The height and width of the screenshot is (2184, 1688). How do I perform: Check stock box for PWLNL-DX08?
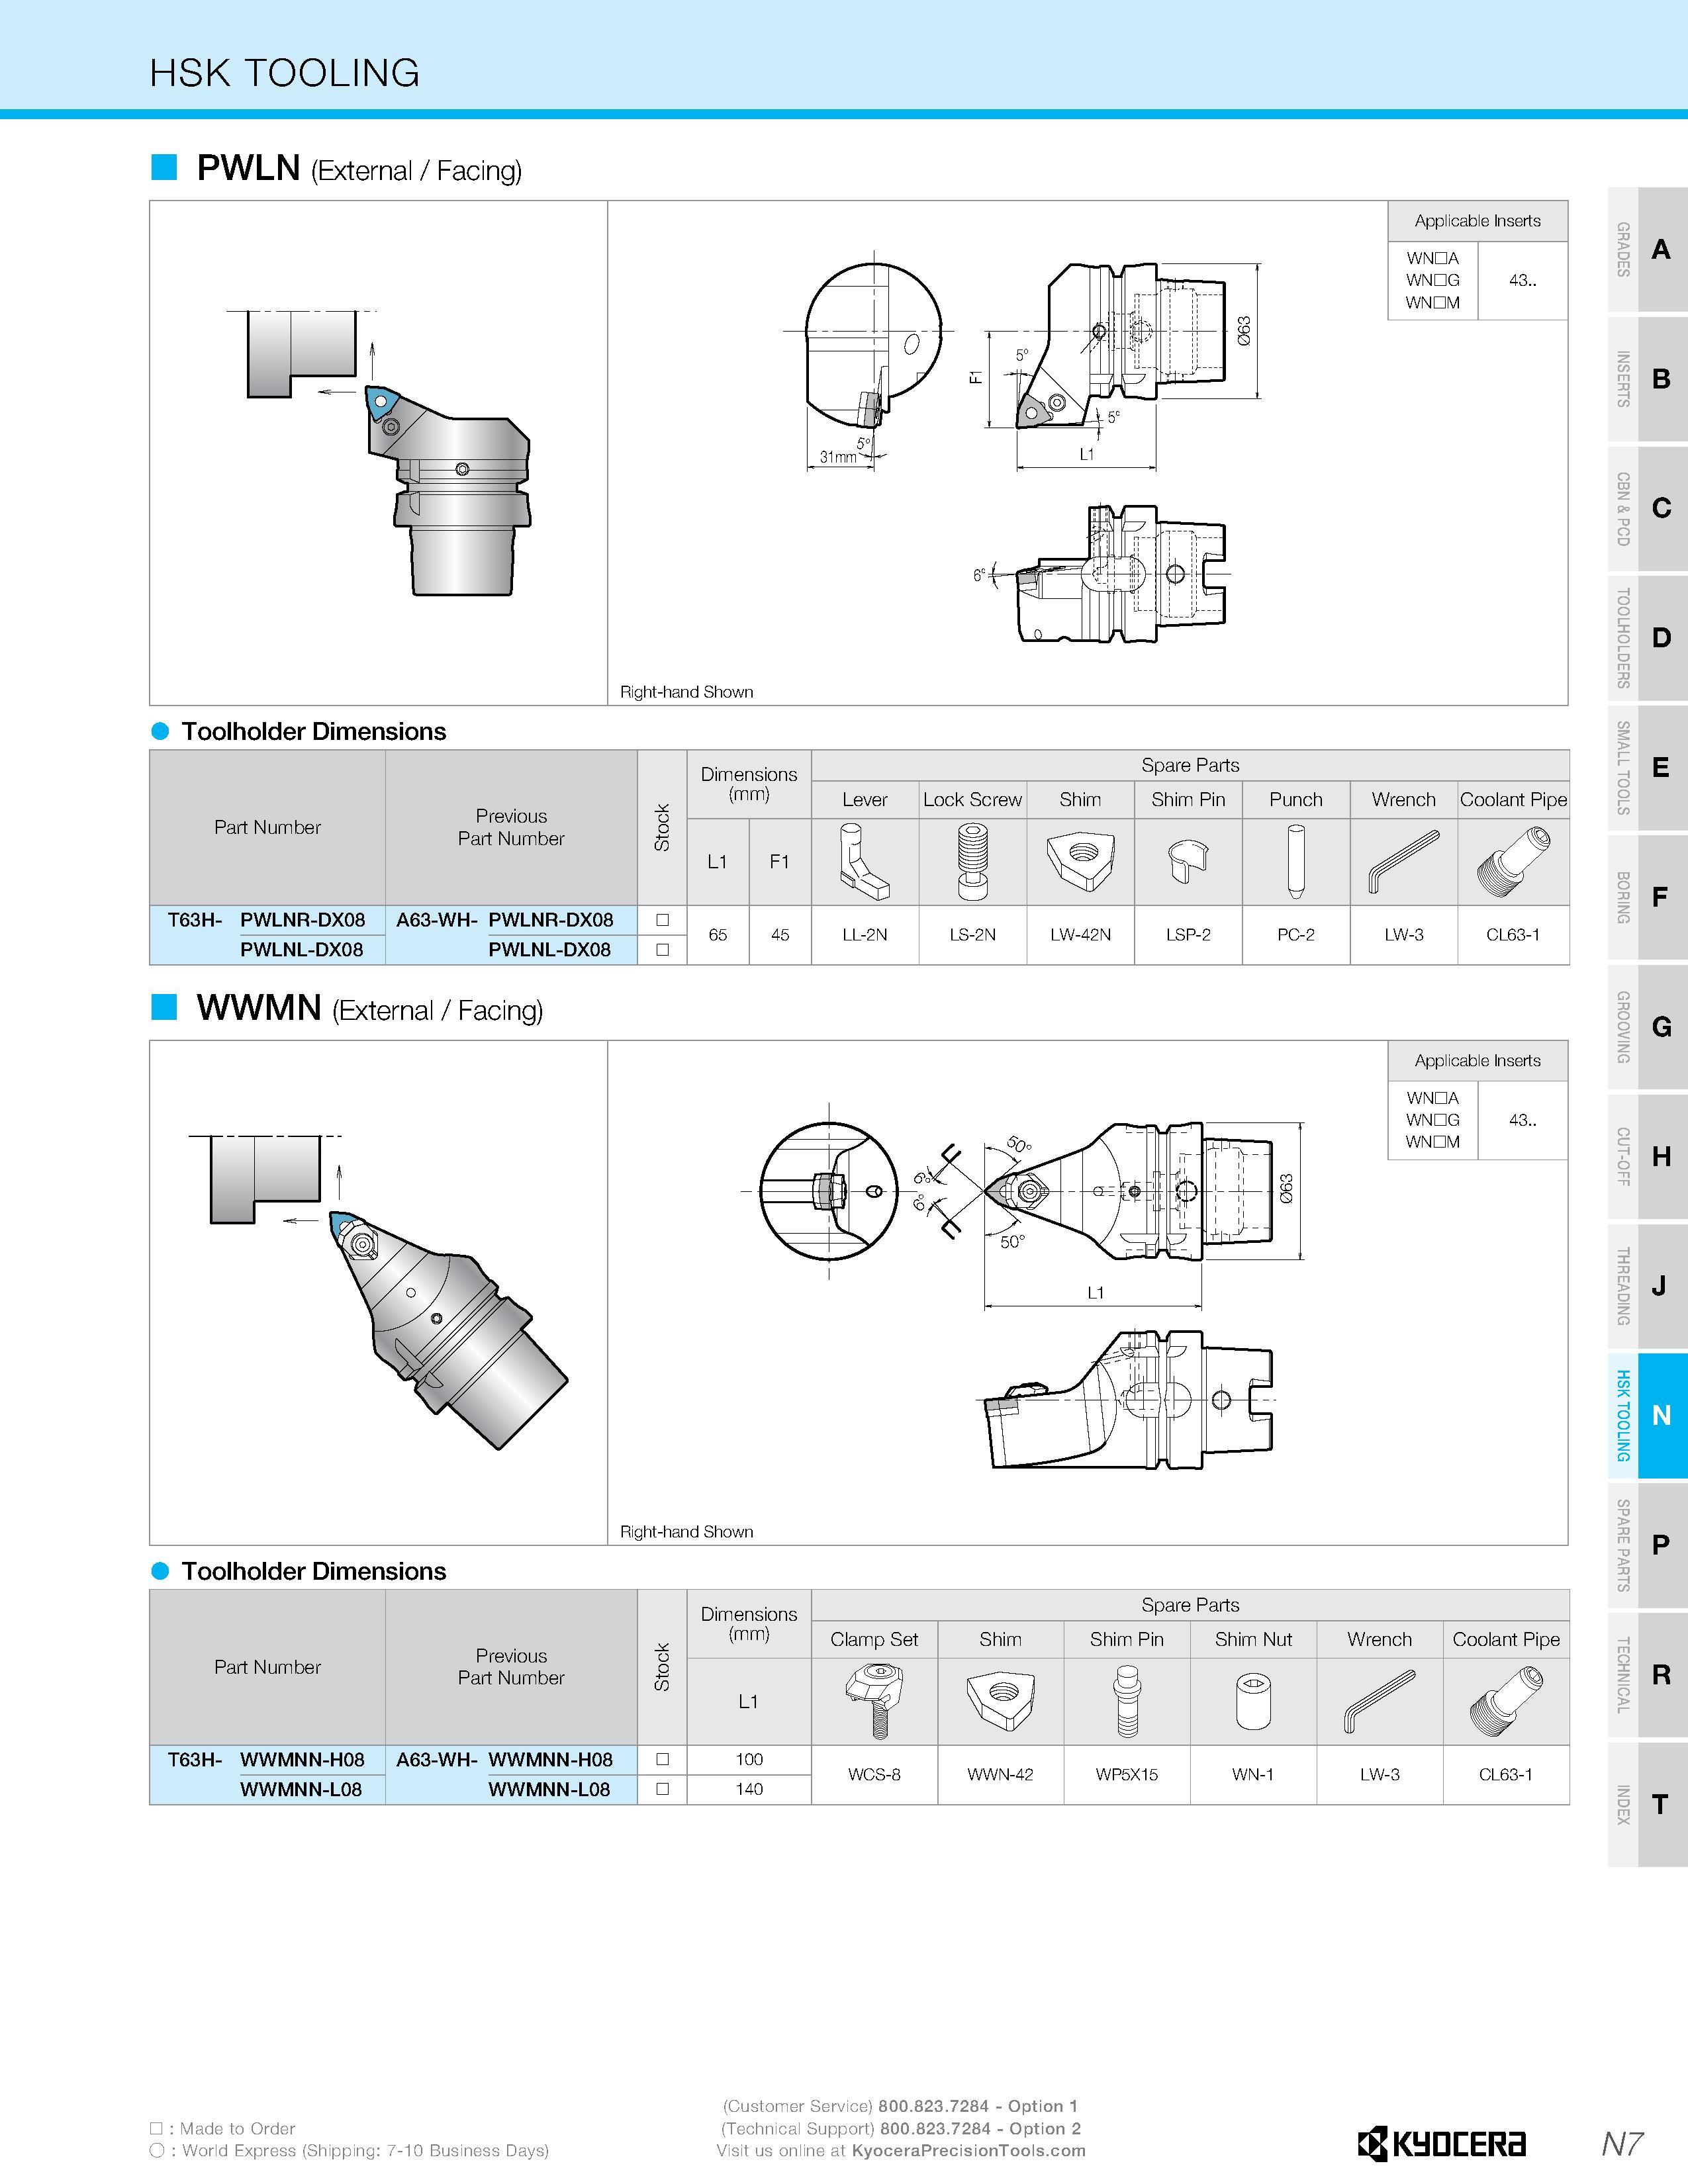point(662,949)
